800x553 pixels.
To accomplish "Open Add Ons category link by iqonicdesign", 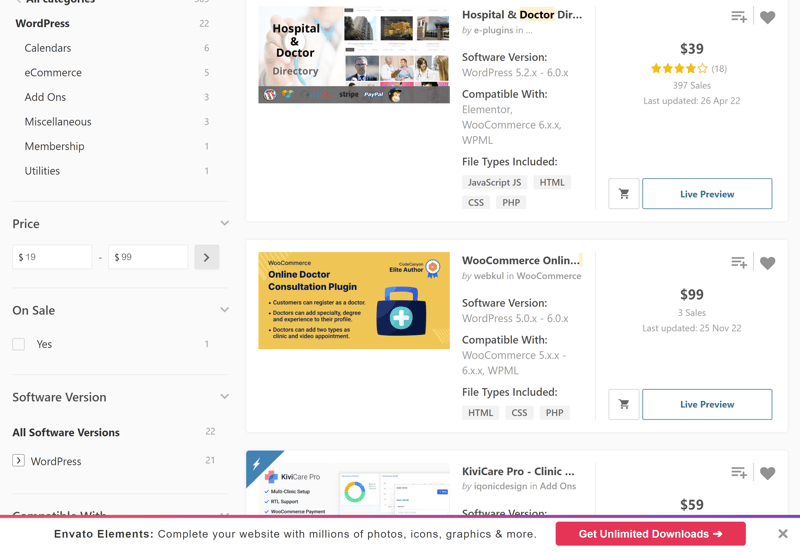I will [x=558, y=486].
